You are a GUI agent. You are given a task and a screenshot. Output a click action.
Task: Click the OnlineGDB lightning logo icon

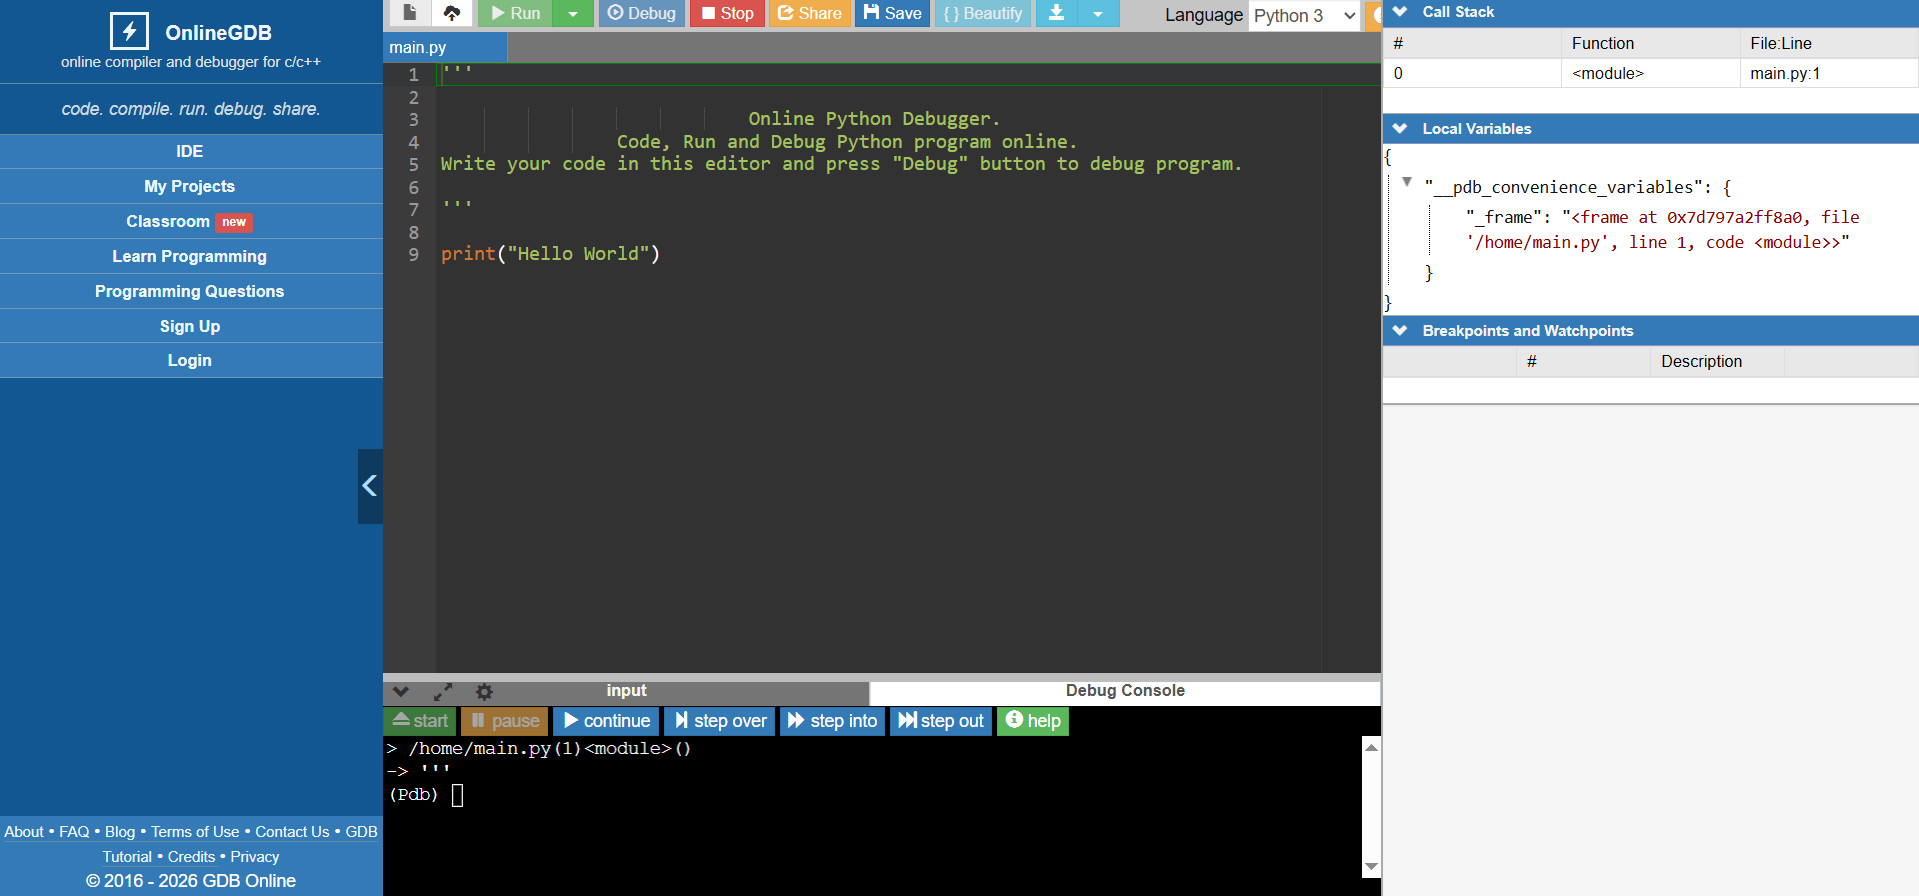[129, 32]
